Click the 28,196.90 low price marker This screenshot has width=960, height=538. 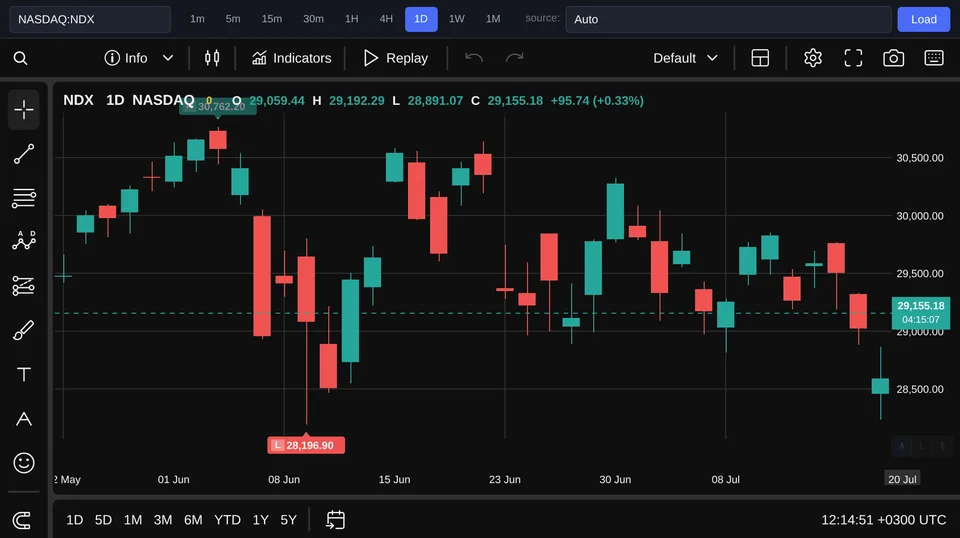point(306,445)
